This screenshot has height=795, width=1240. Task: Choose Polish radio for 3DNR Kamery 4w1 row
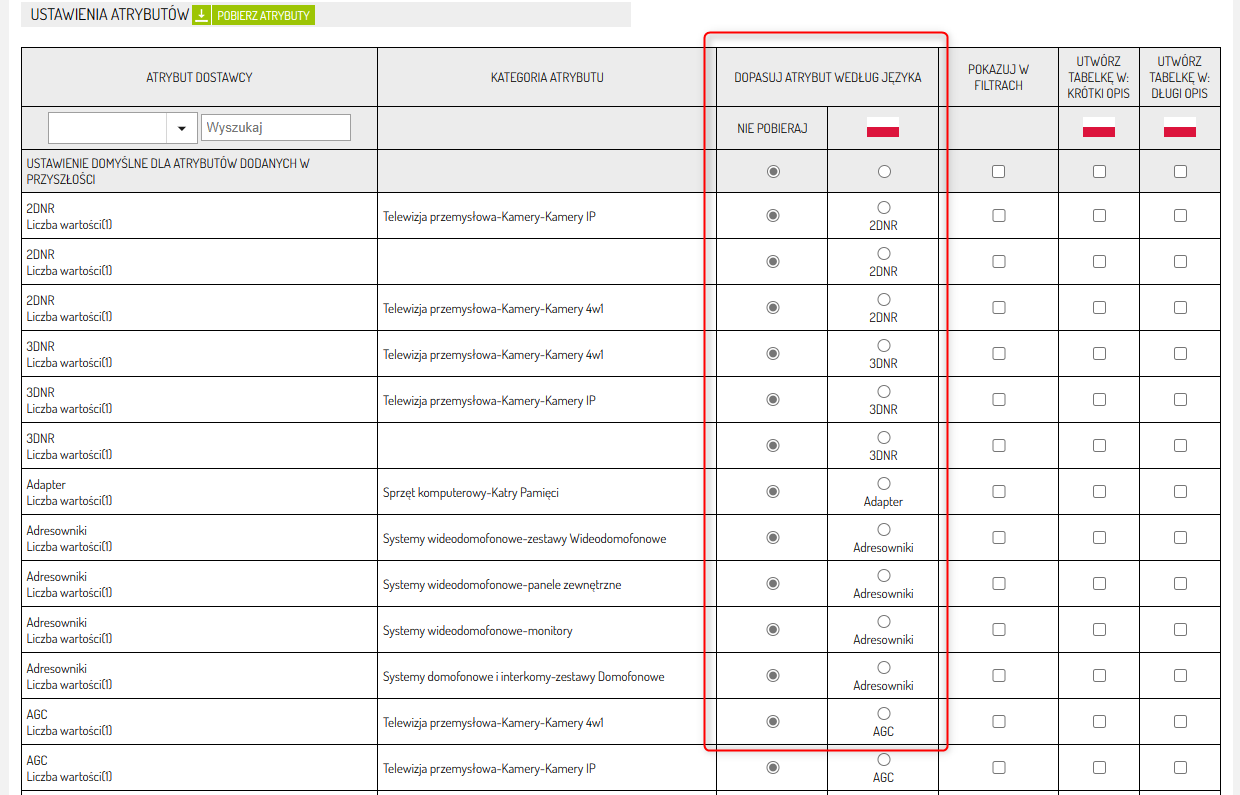click(883, 345)
